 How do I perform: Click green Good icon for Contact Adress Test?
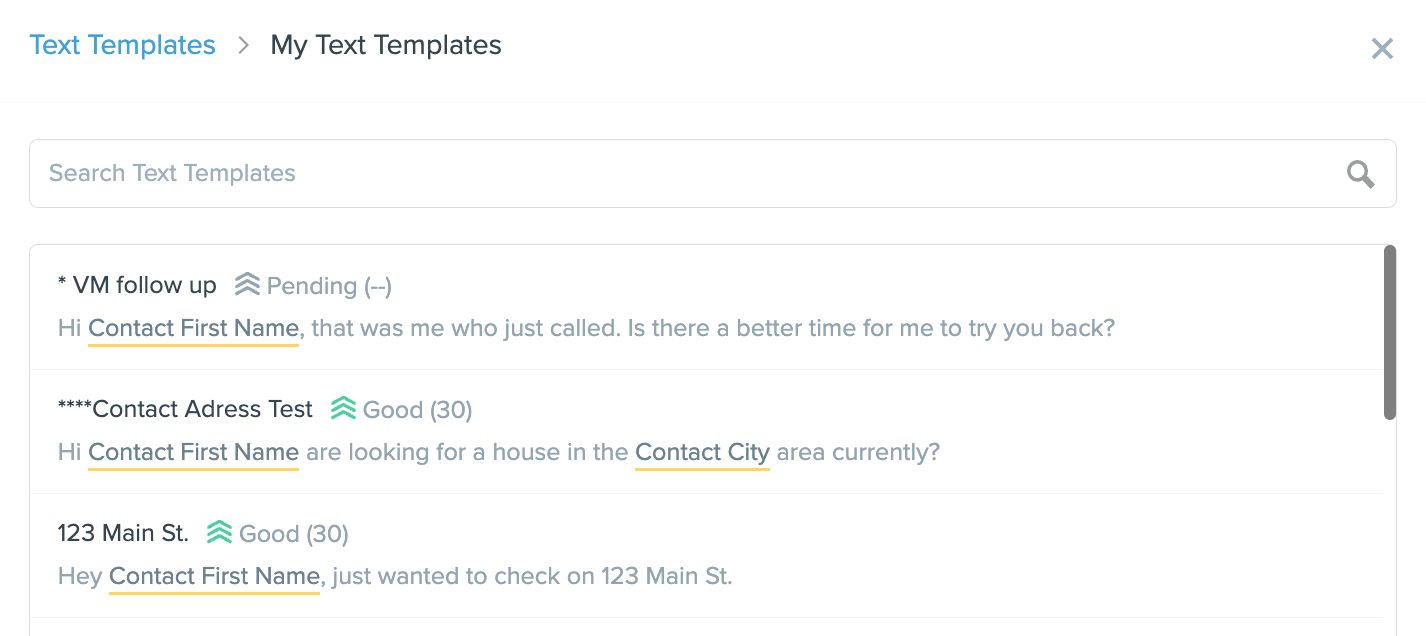click(x=343, y=408)
